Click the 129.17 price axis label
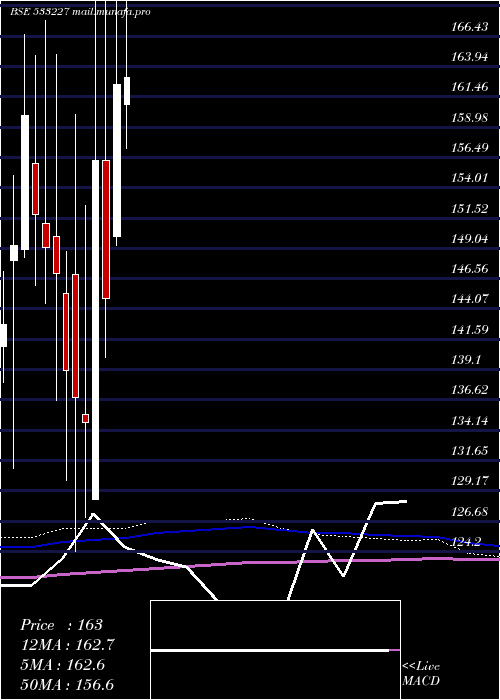 (470, 481)
